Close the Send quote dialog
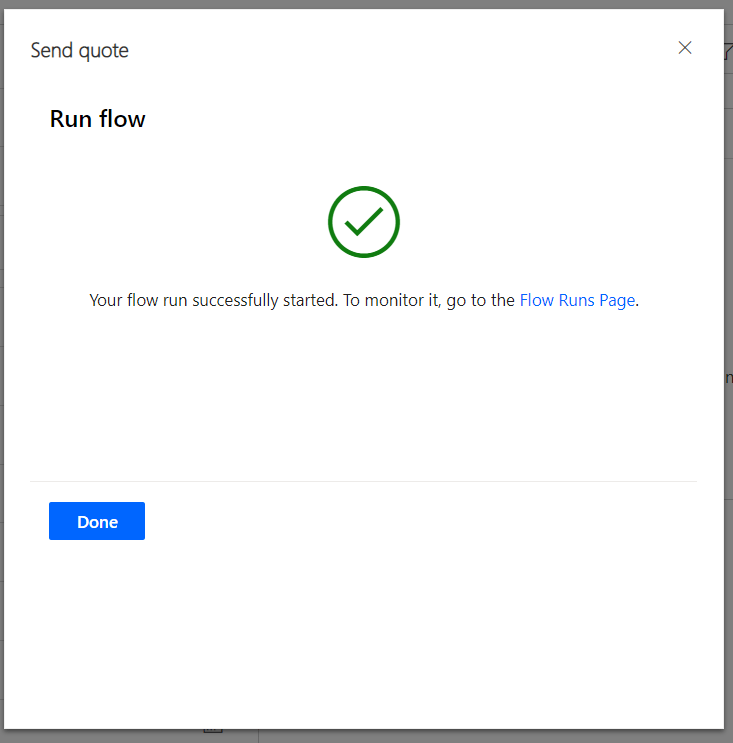This screenshot has width=733, height=743. [685, 48]
